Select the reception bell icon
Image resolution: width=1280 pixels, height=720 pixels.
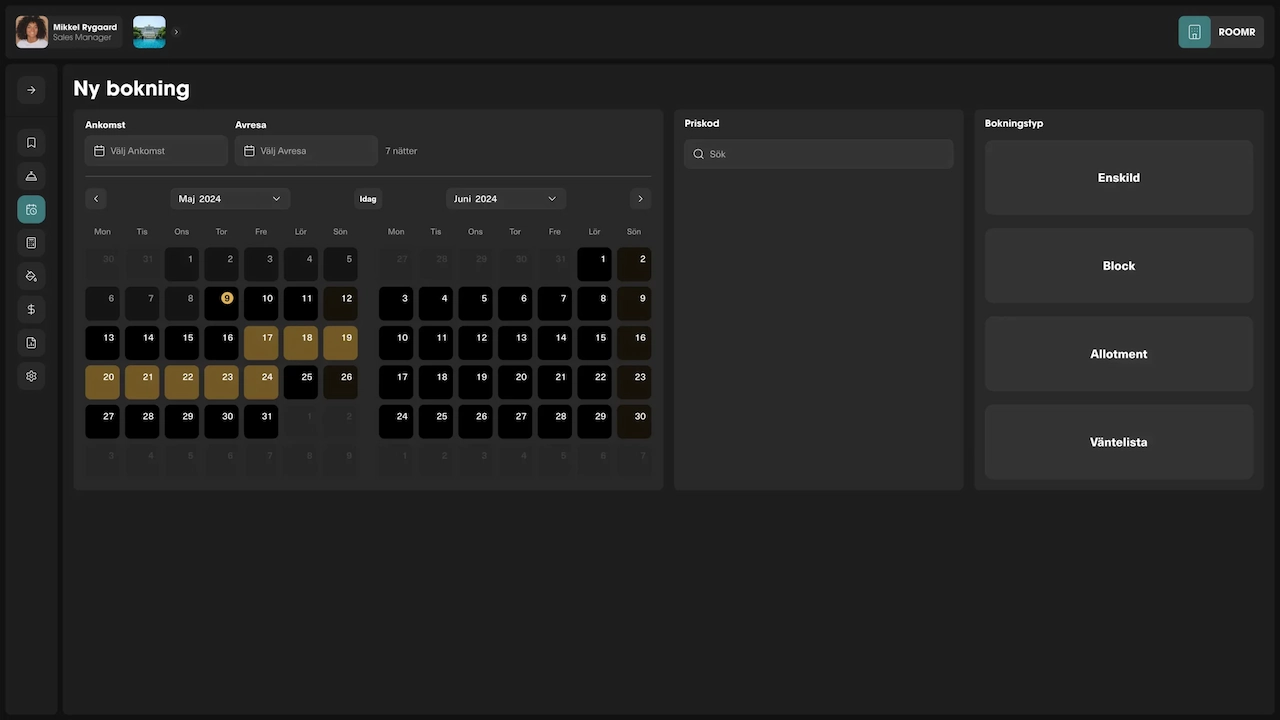coord(31,176)
